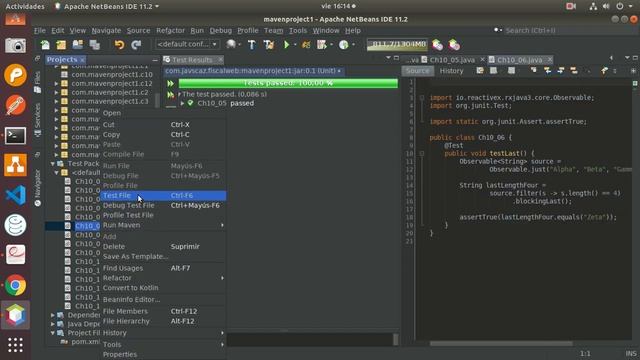Toggle code fold at testLast method
The height and width of the screenshot is (360, 640).
422,153
